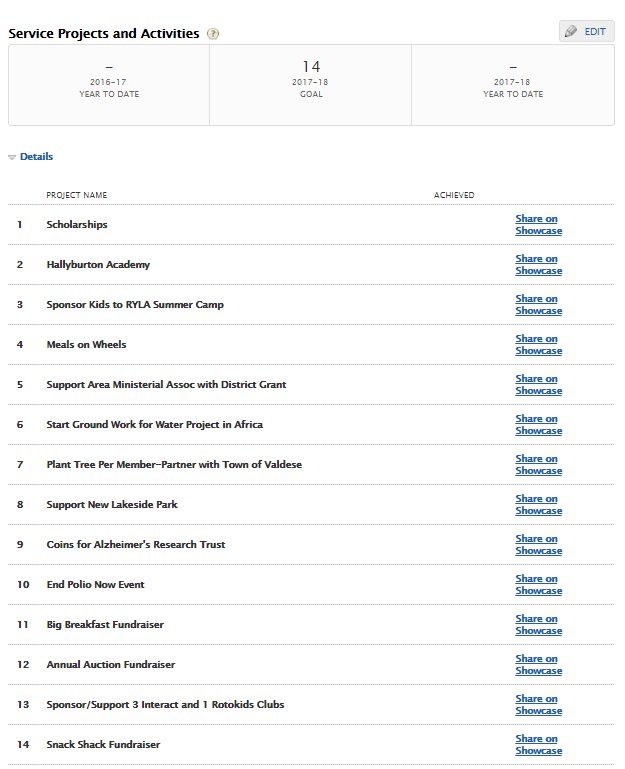Select Coins for Alzheimer's Research Trust
Image resolution: width=625 pixels, height=769 pixels.
pyautogui.click(x=136, y=544)
